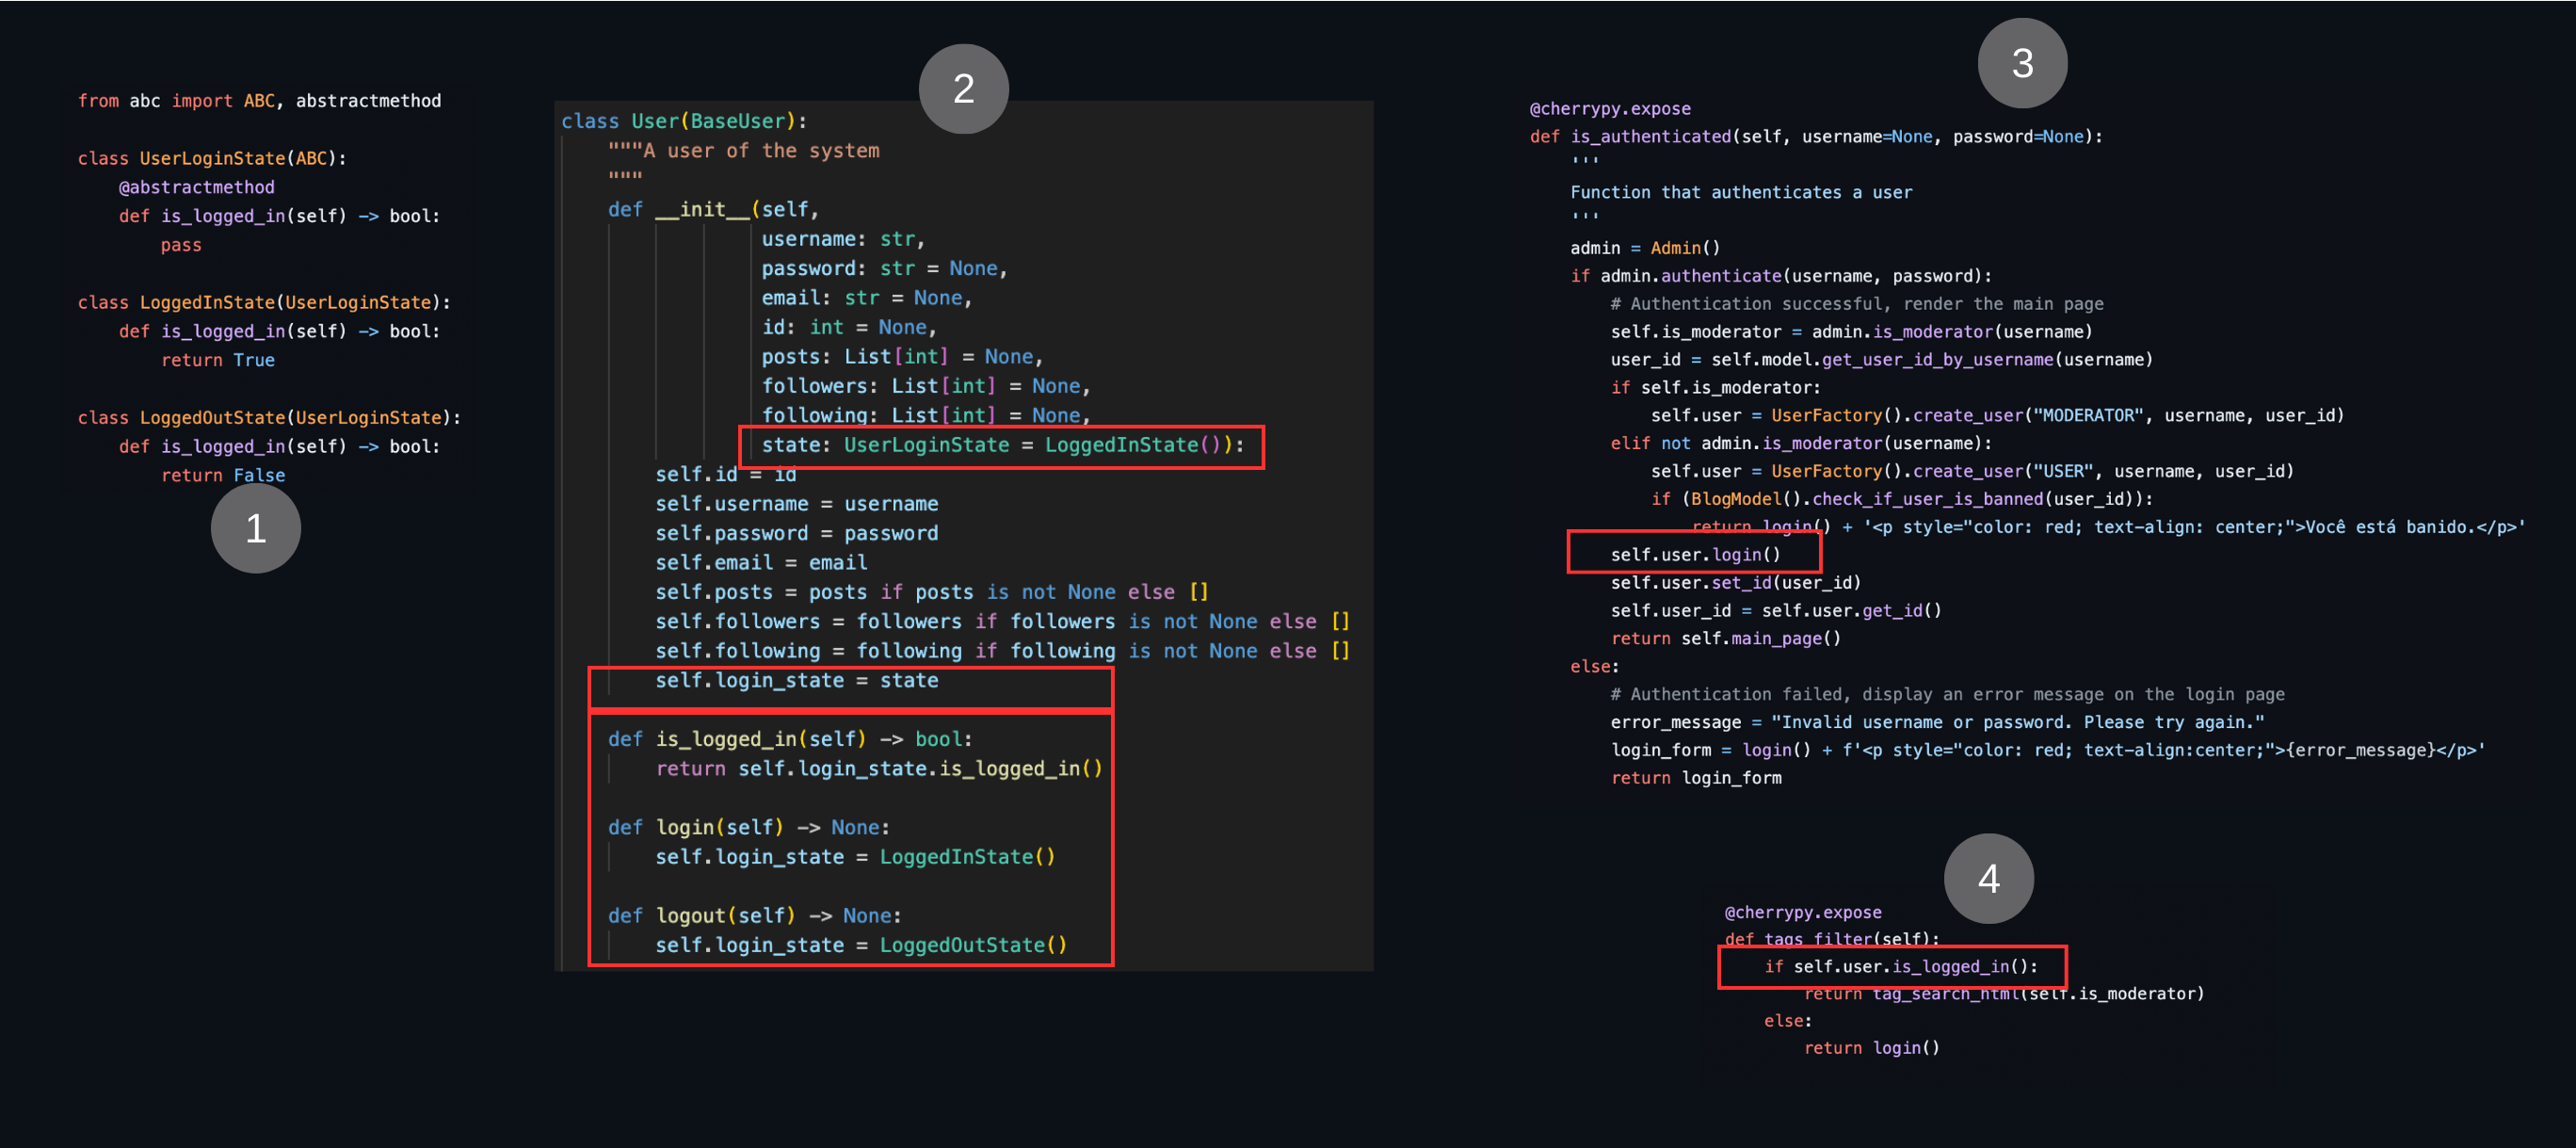2576x1148 pixels.
Task: Click the '@abstractmethod' decorator text
Action: [196, 187]
